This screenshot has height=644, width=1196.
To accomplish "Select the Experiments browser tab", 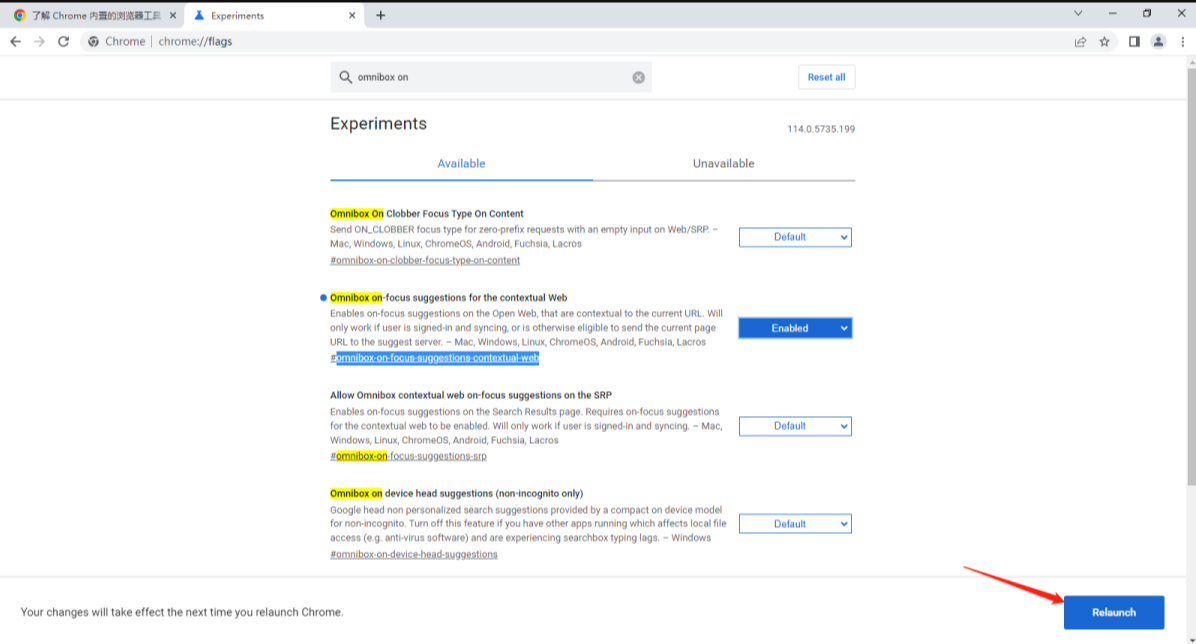I will tap(275, 15).
